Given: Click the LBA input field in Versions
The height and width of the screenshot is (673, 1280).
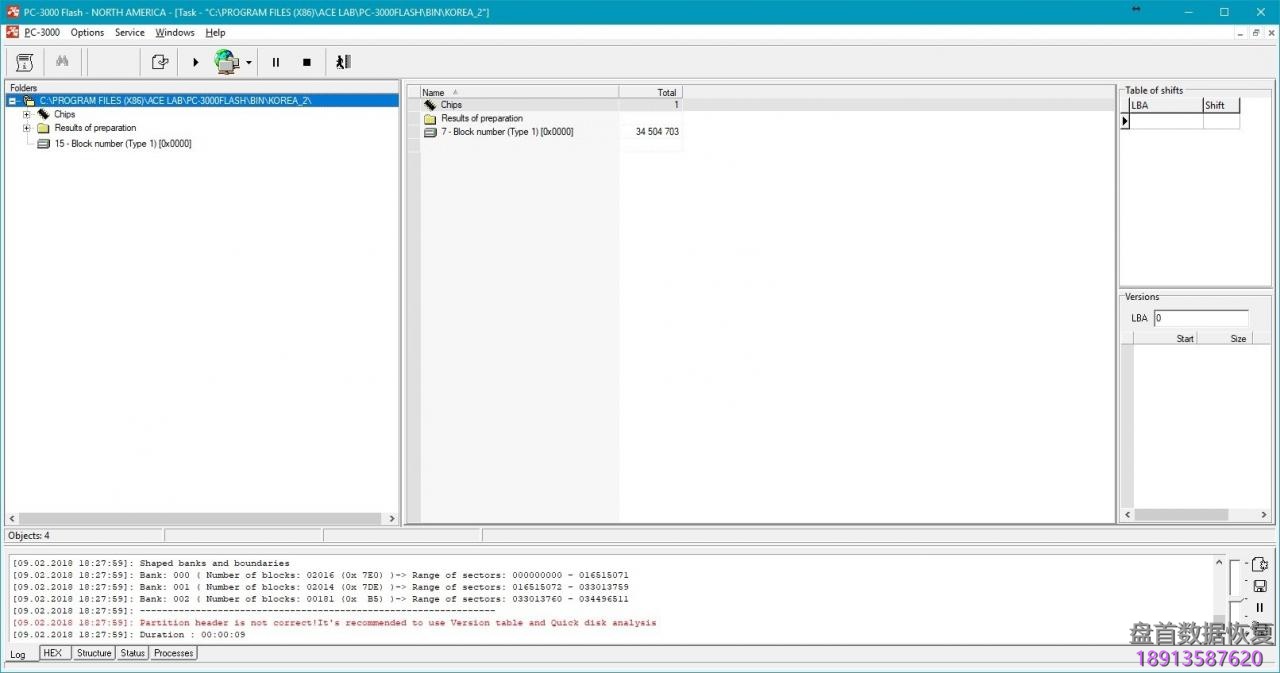Looking at the screenshot, I should [1200, 318].
